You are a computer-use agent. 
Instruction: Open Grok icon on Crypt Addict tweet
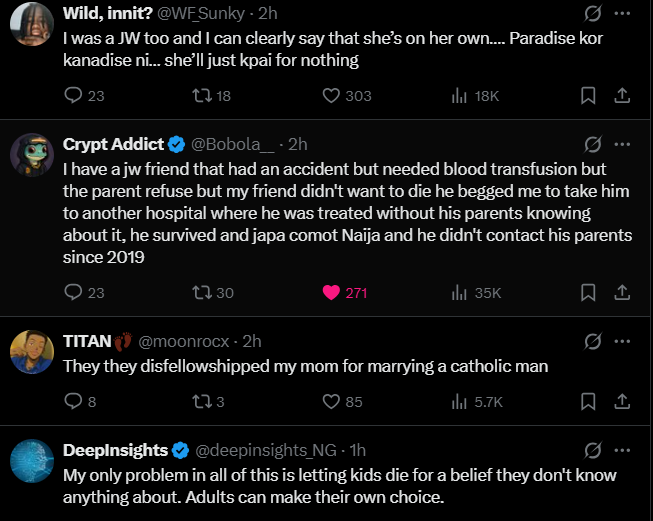tap(592, 144)
